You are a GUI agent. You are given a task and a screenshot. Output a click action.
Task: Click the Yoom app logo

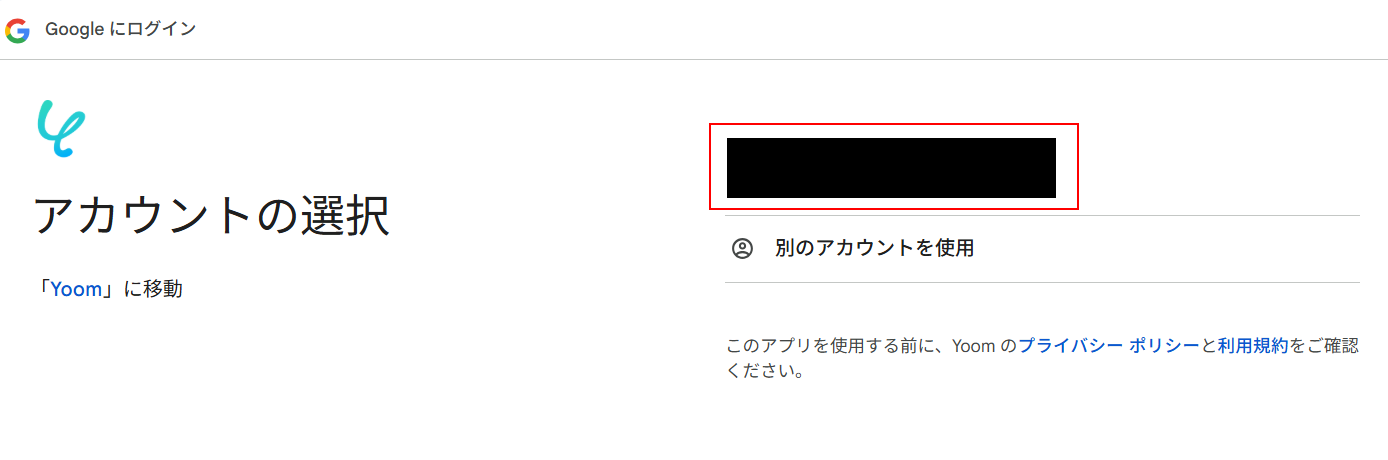coord(61,128)
